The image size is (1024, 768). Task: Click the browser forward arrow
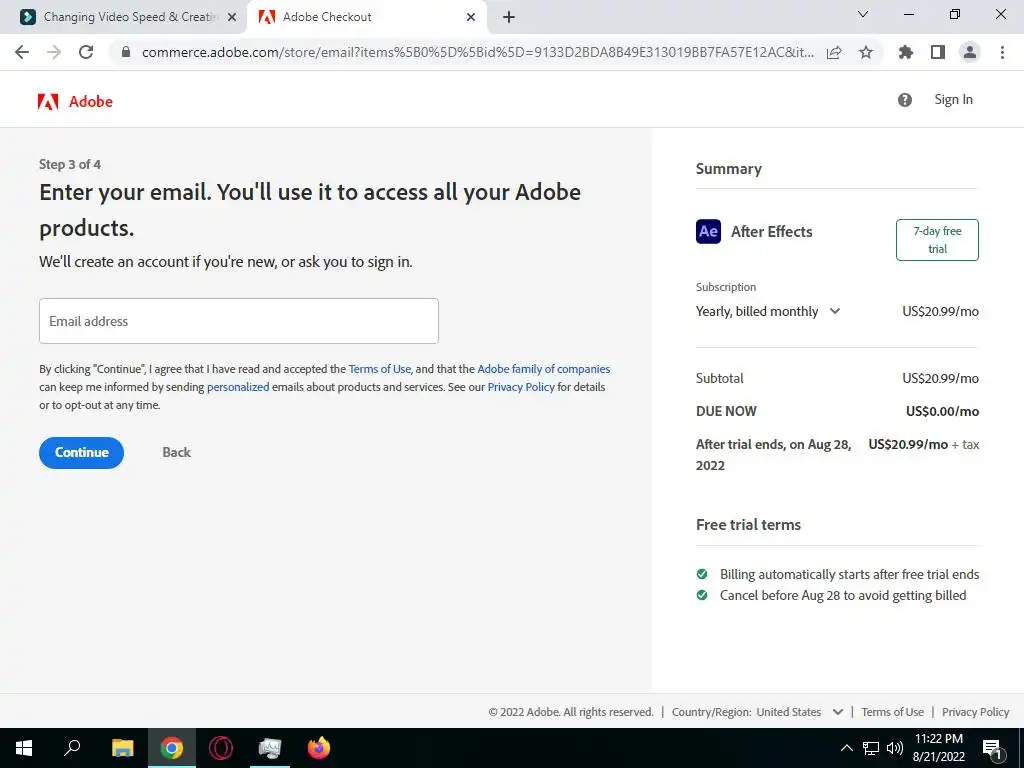coord(54,52)
